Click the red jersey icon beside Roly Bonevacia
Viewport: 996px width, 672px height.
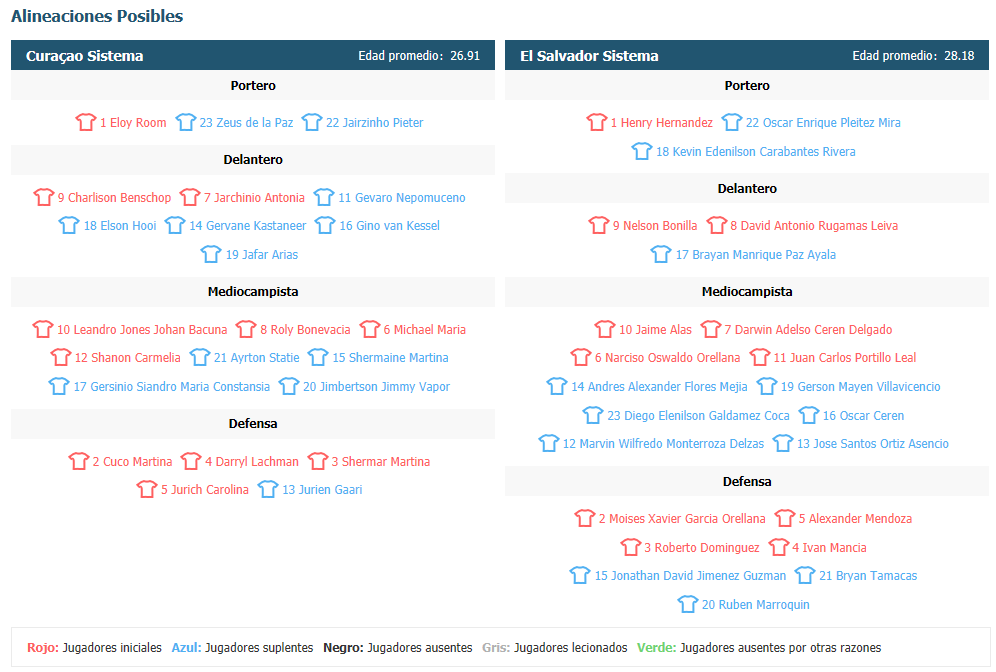246,329
